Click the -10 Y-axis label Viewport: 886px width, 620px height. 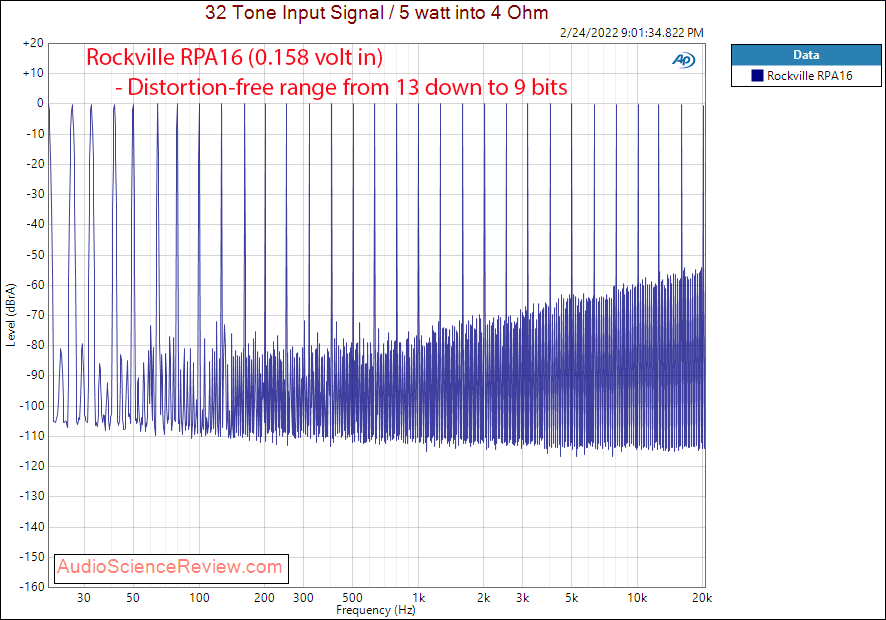tap(35, 133)
